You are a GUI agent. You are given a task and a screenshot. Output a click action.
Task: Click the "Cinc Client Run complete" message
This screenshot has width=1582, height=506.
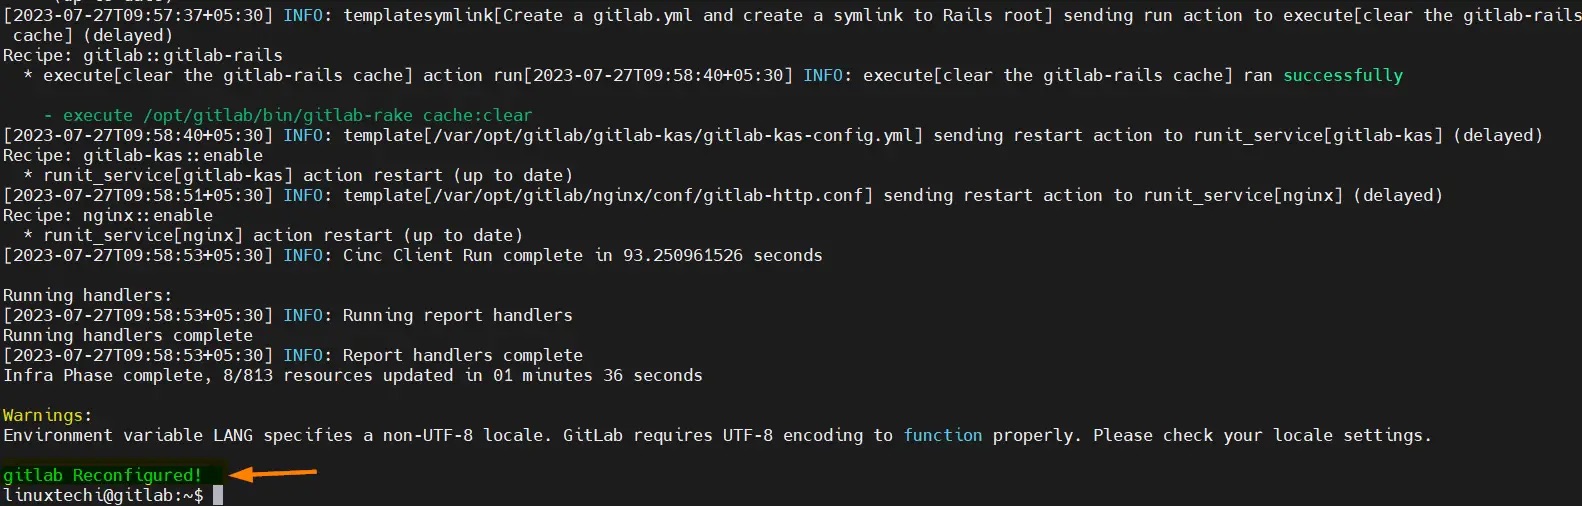(x=582, y=255)
